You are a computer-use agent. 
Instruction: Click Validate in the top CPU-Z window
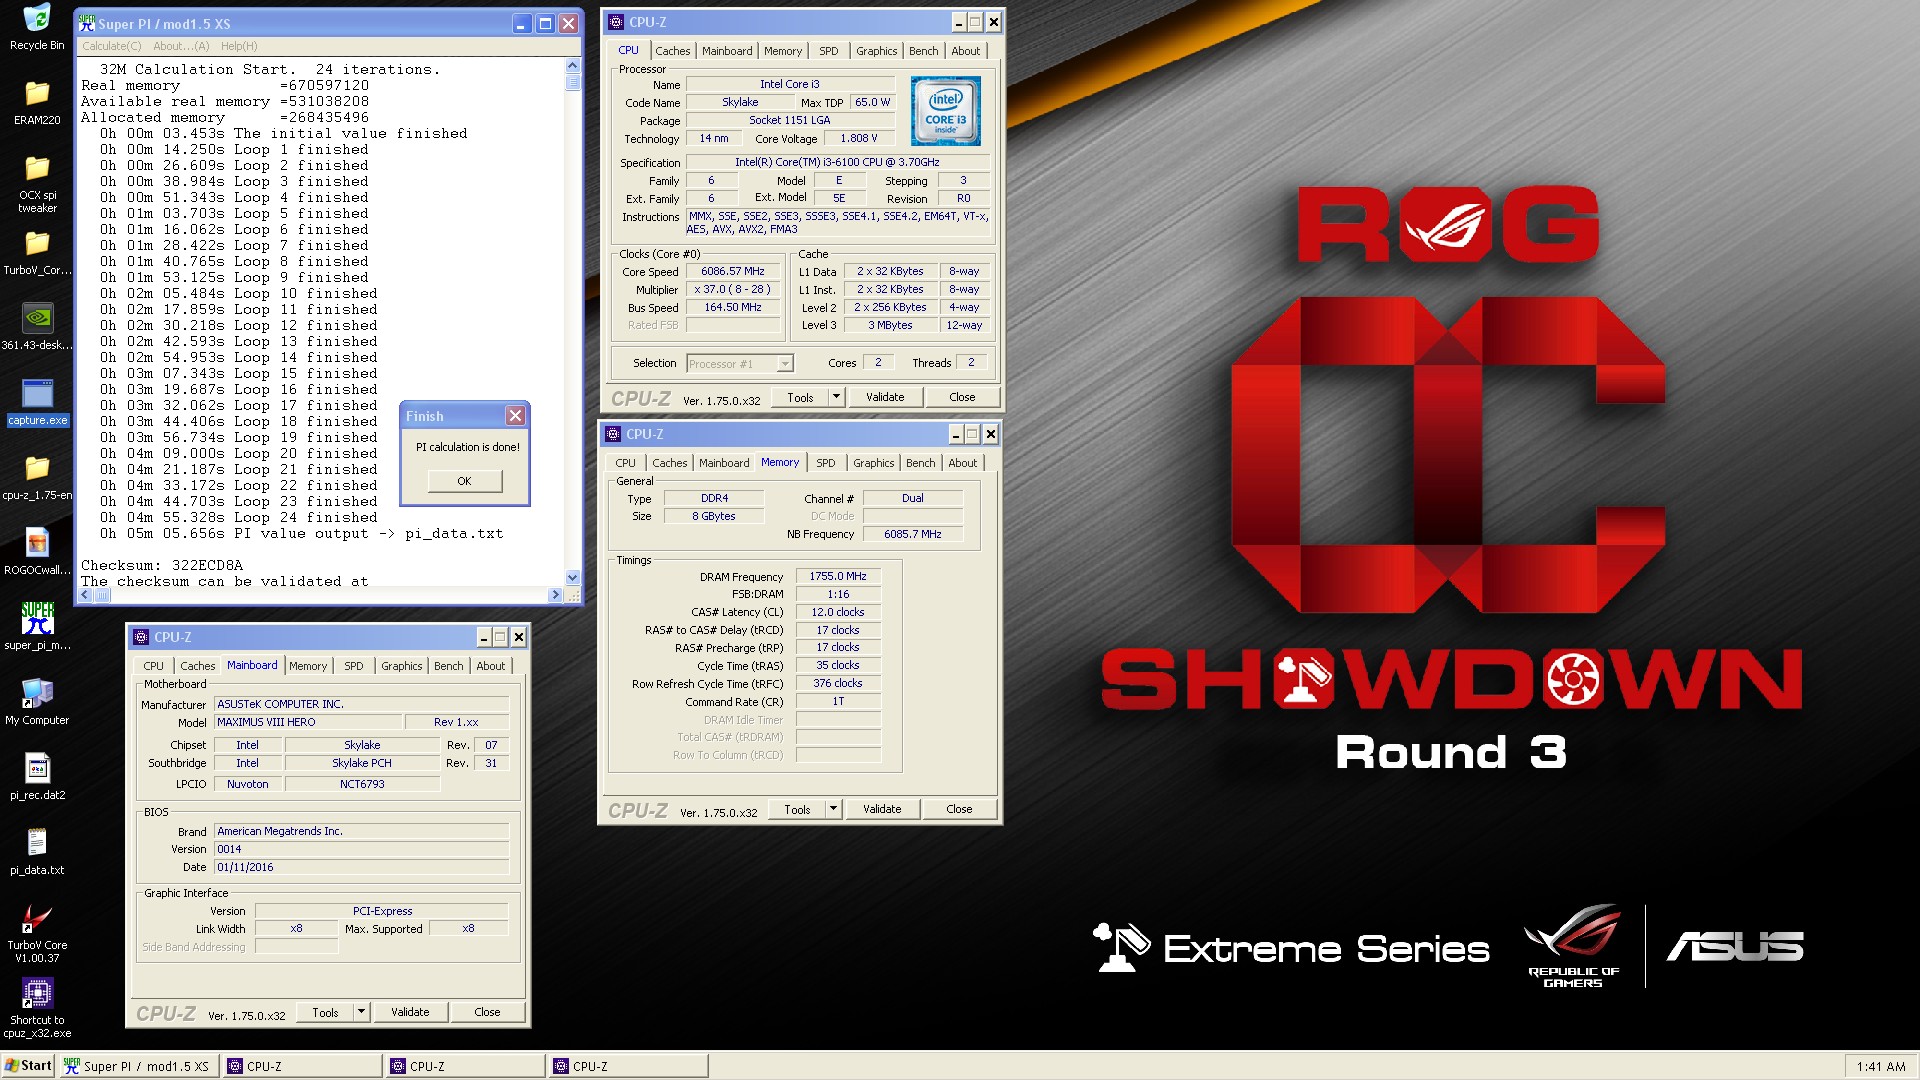pyautogui.click(x=885, y=397)
